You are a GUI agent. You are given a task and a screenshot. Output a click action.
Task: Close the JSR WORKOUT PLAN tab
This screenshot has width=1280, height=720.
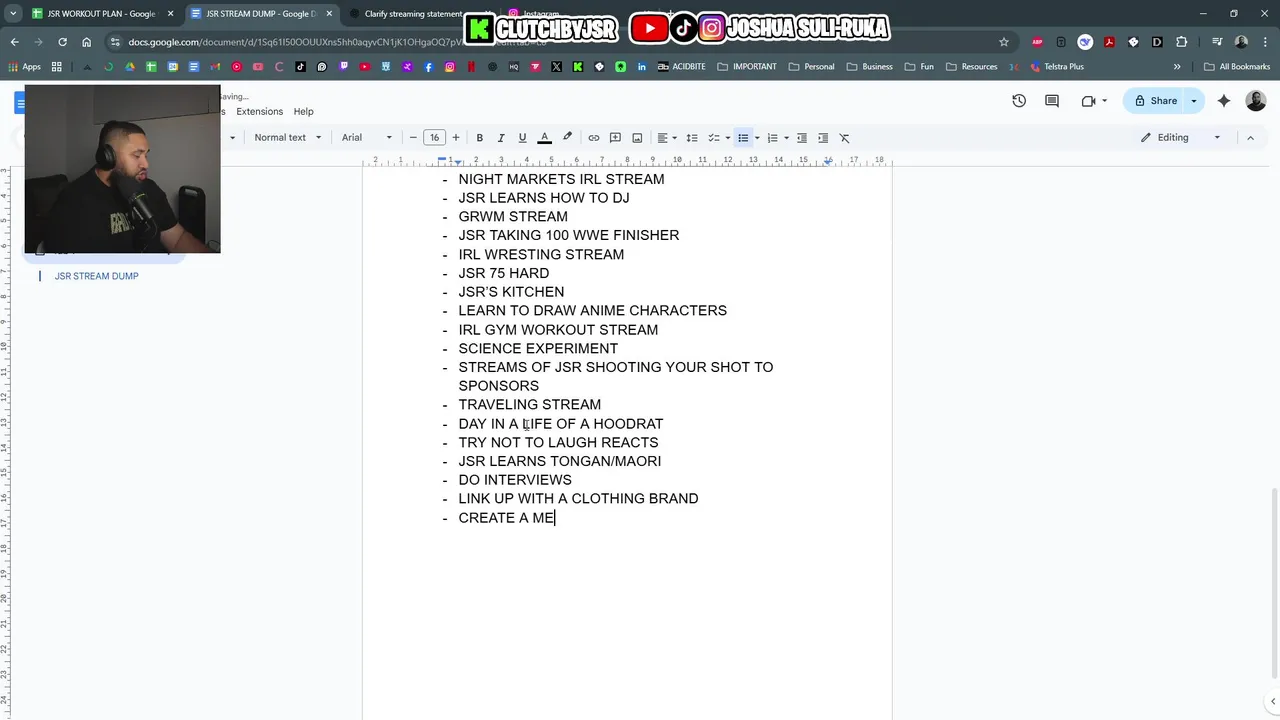tap(171, 14)
